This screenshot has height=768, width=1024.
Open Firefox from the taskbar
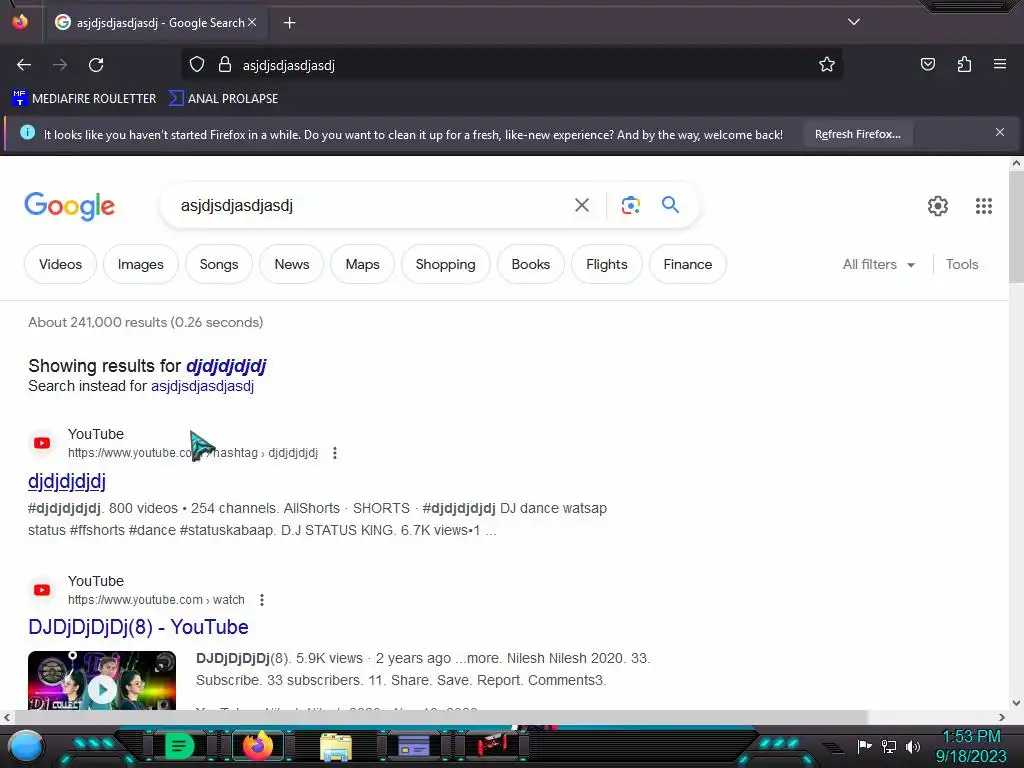click(x=258, y=746)
